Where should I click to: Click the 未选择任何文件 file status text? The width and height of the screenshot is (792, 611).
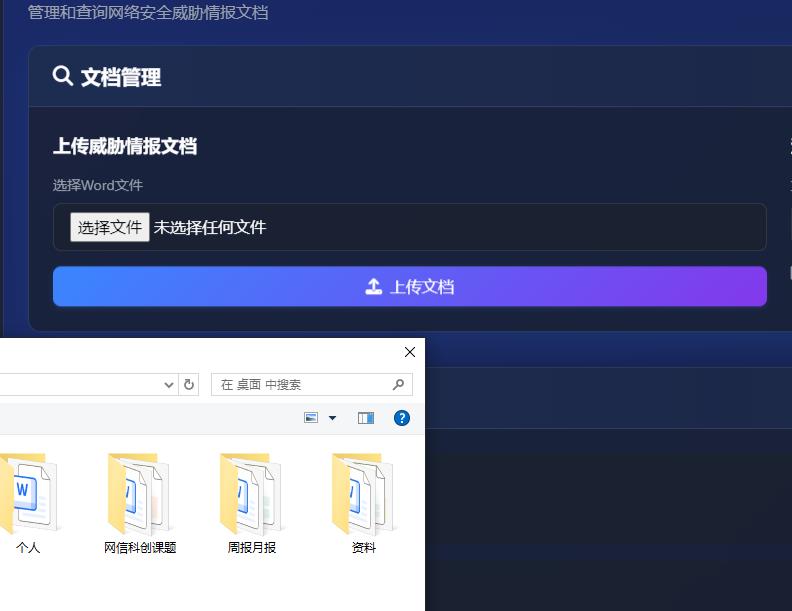coord(210,227)
